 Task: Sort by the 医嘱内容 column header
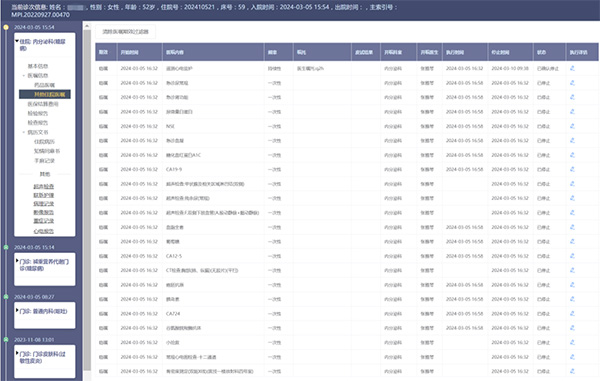[213, 52]
